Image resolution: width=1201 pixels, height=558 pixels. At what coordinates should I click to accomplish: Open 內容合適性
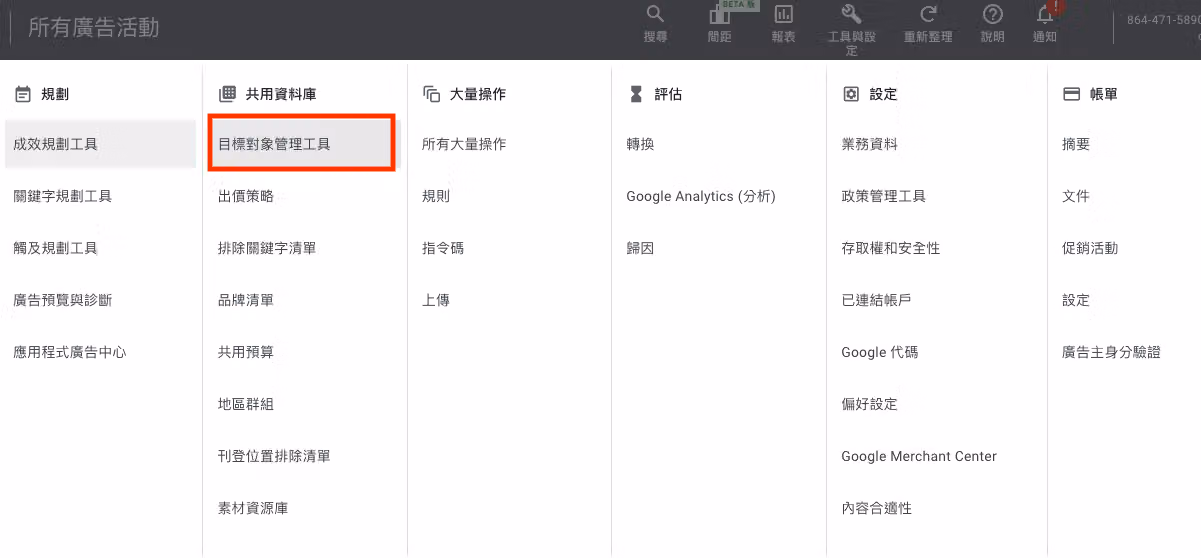point(877,508)
